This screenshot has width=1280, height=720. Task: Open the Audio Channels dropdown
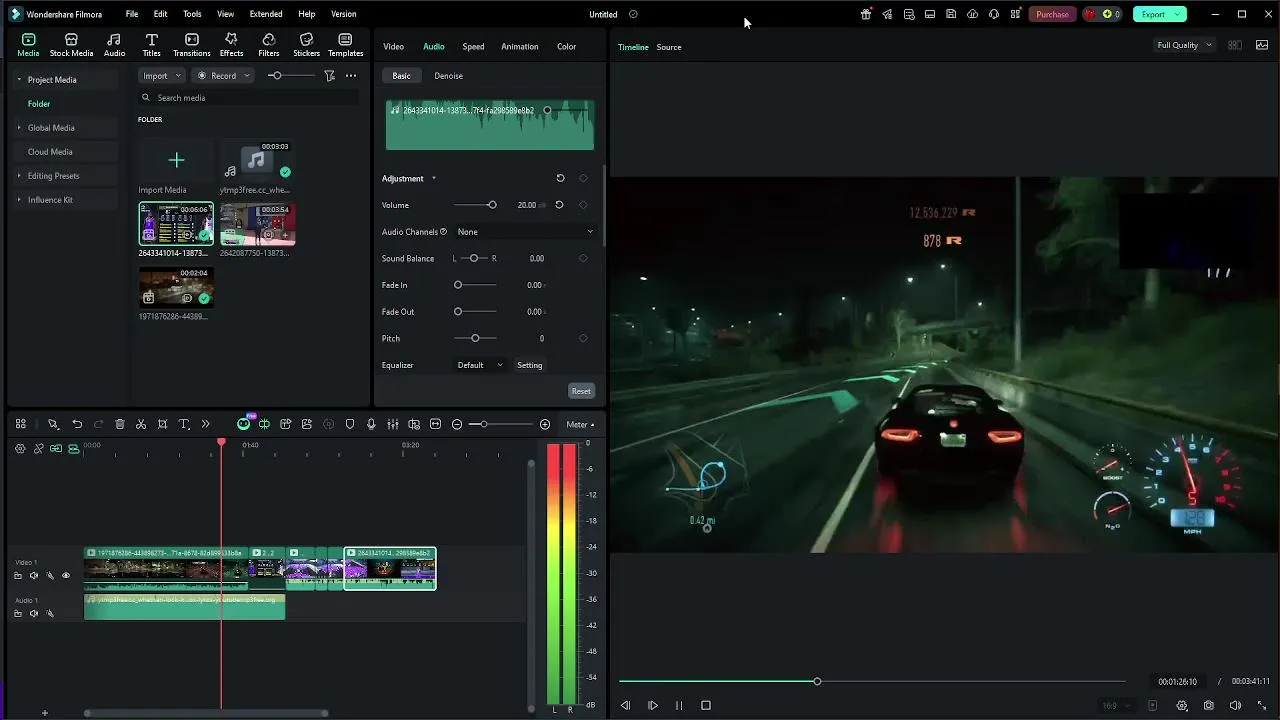point(525,231)
